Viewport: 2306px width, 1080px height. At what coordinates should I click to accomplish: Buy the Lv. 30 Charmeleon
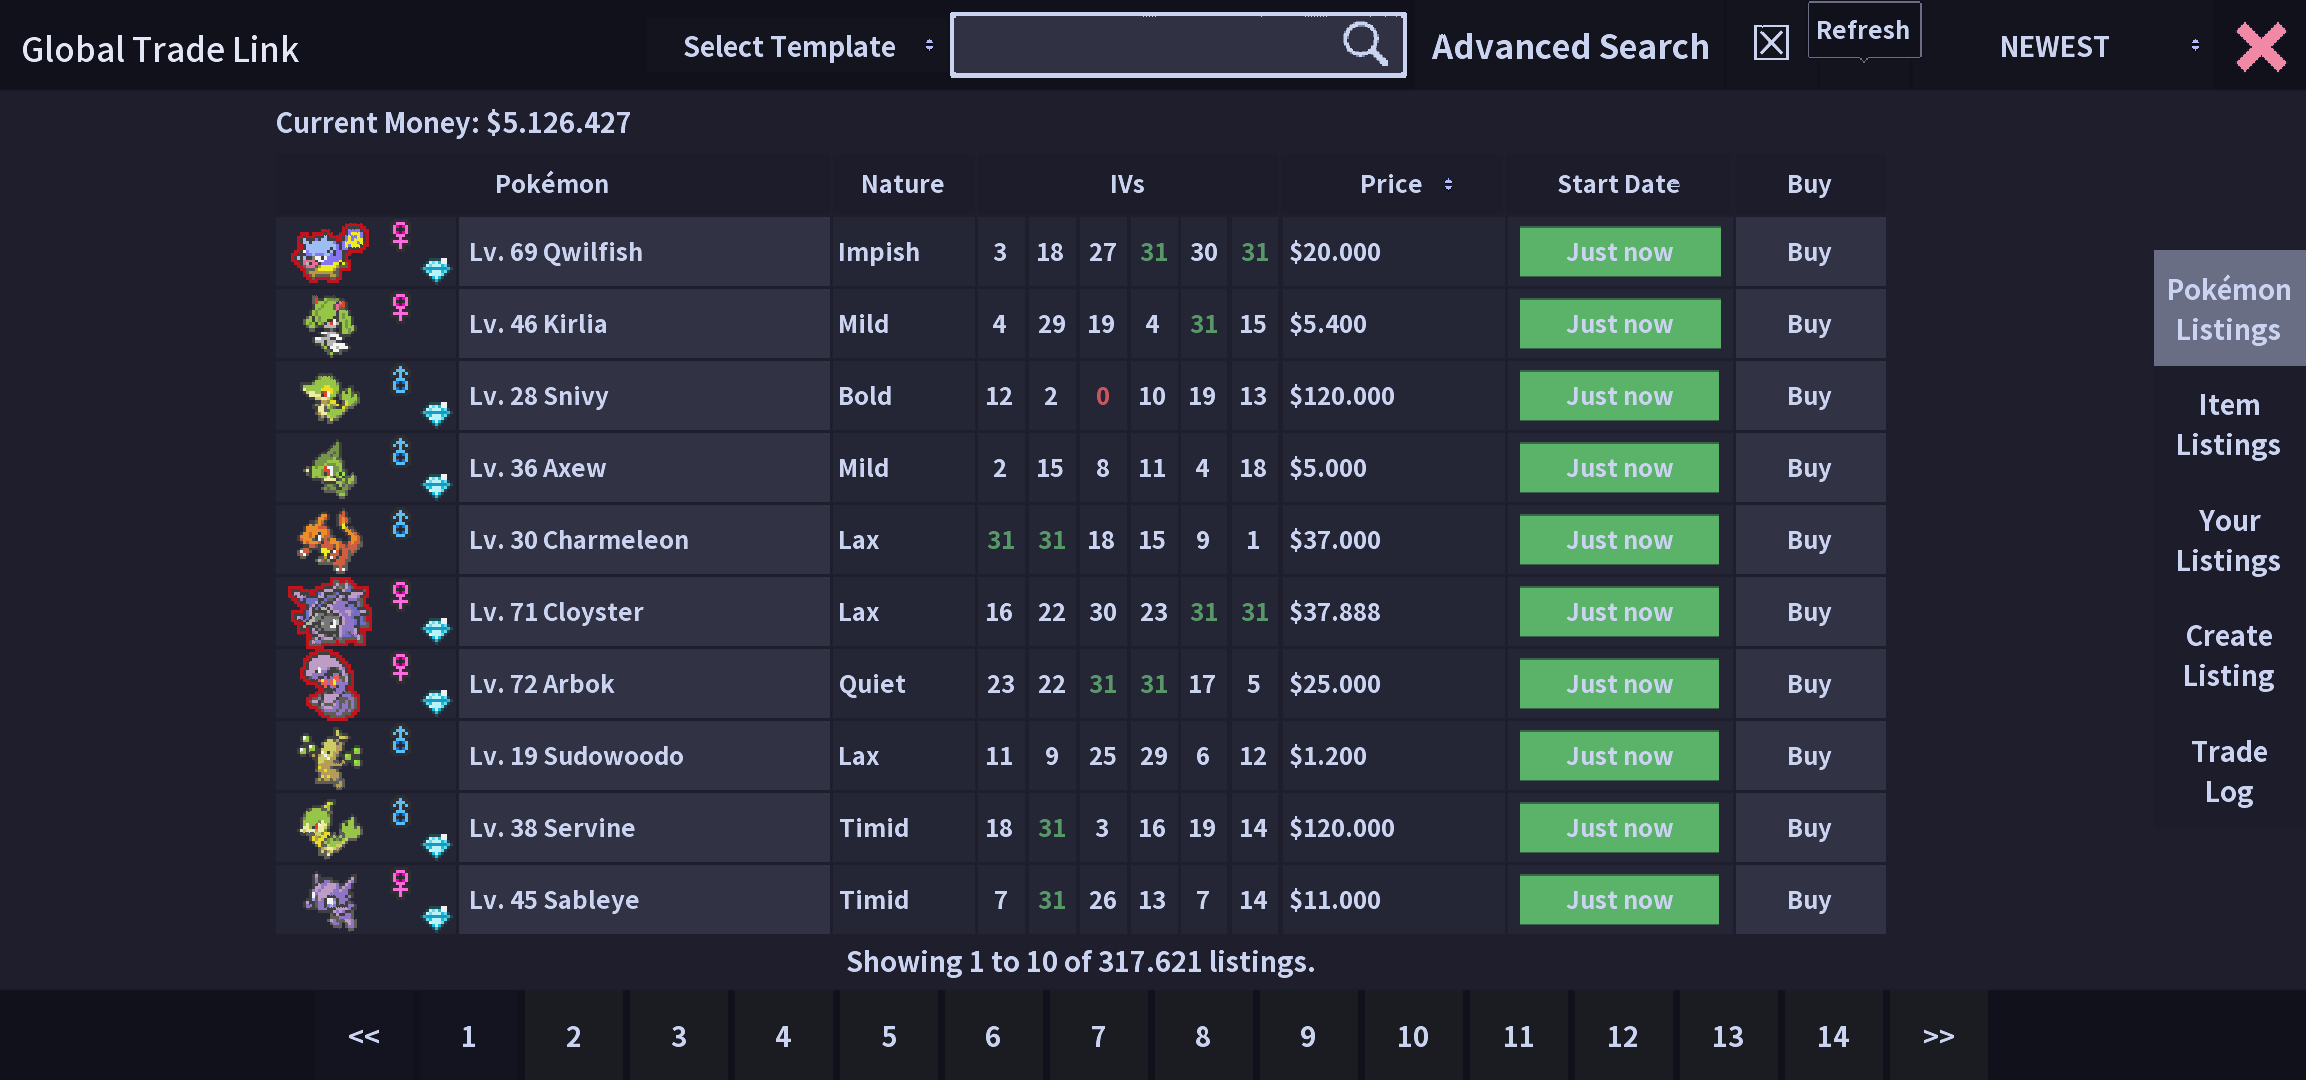click(1810, 540)
